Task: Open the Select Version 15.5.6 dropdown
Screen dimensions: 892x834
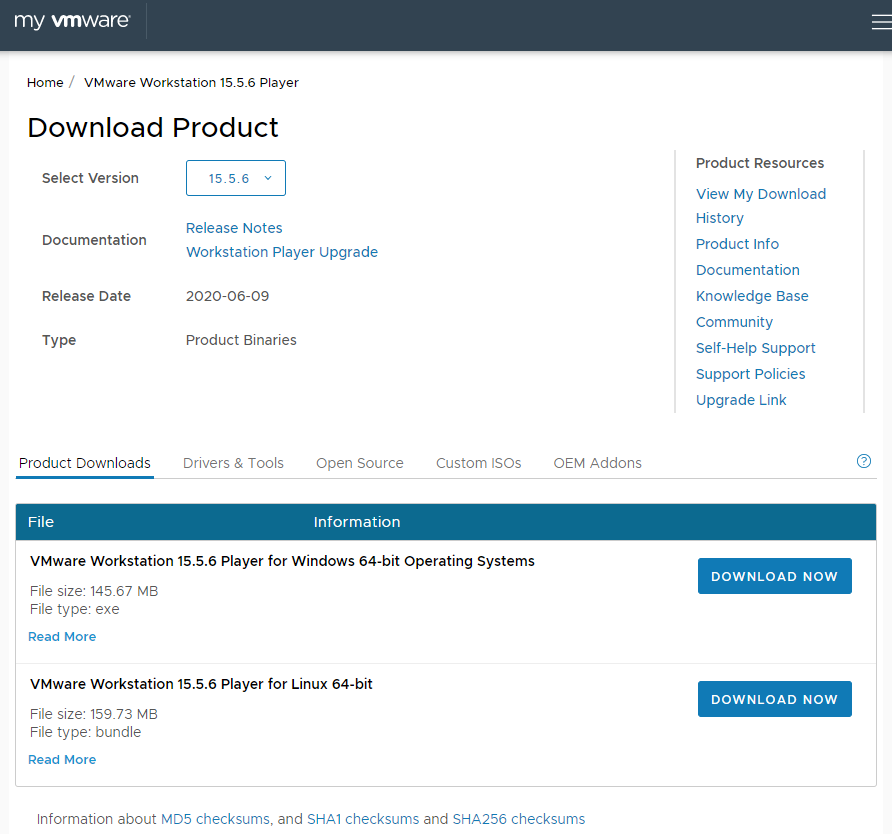Action: (236, 178)
